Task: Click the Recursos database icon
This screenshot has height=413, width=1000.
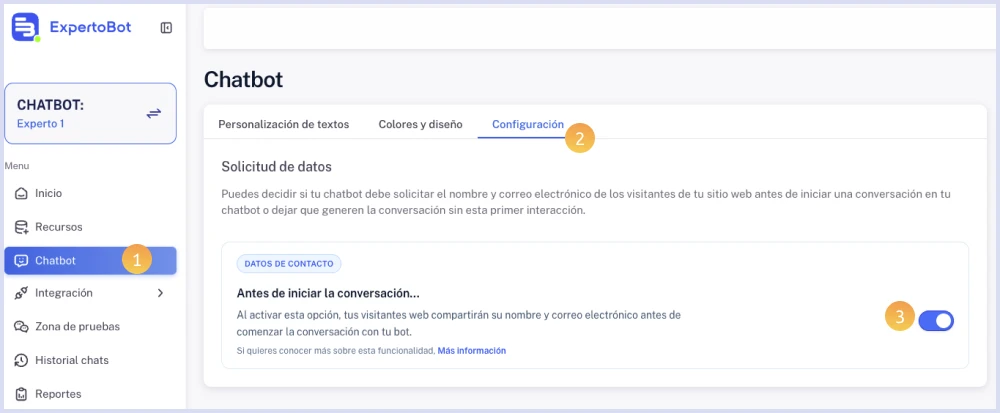Action: [x=21, y=227]
